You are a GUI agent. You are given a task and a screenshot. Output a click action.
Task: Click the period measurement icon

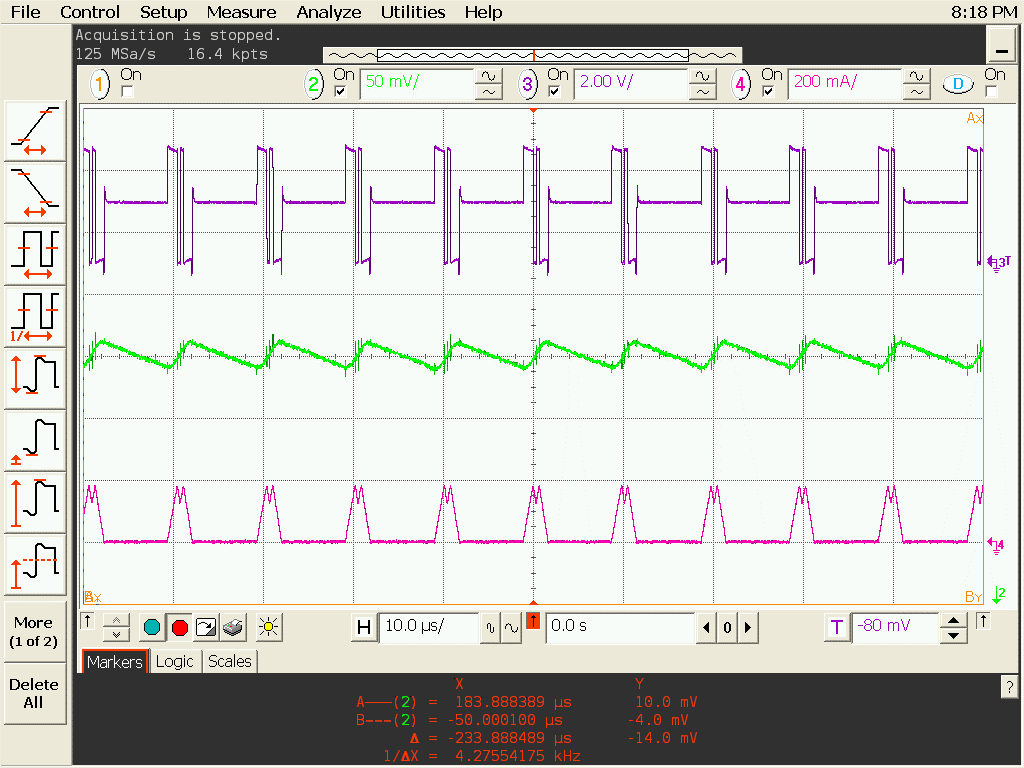pyautogui.click(x=36, y=253)
